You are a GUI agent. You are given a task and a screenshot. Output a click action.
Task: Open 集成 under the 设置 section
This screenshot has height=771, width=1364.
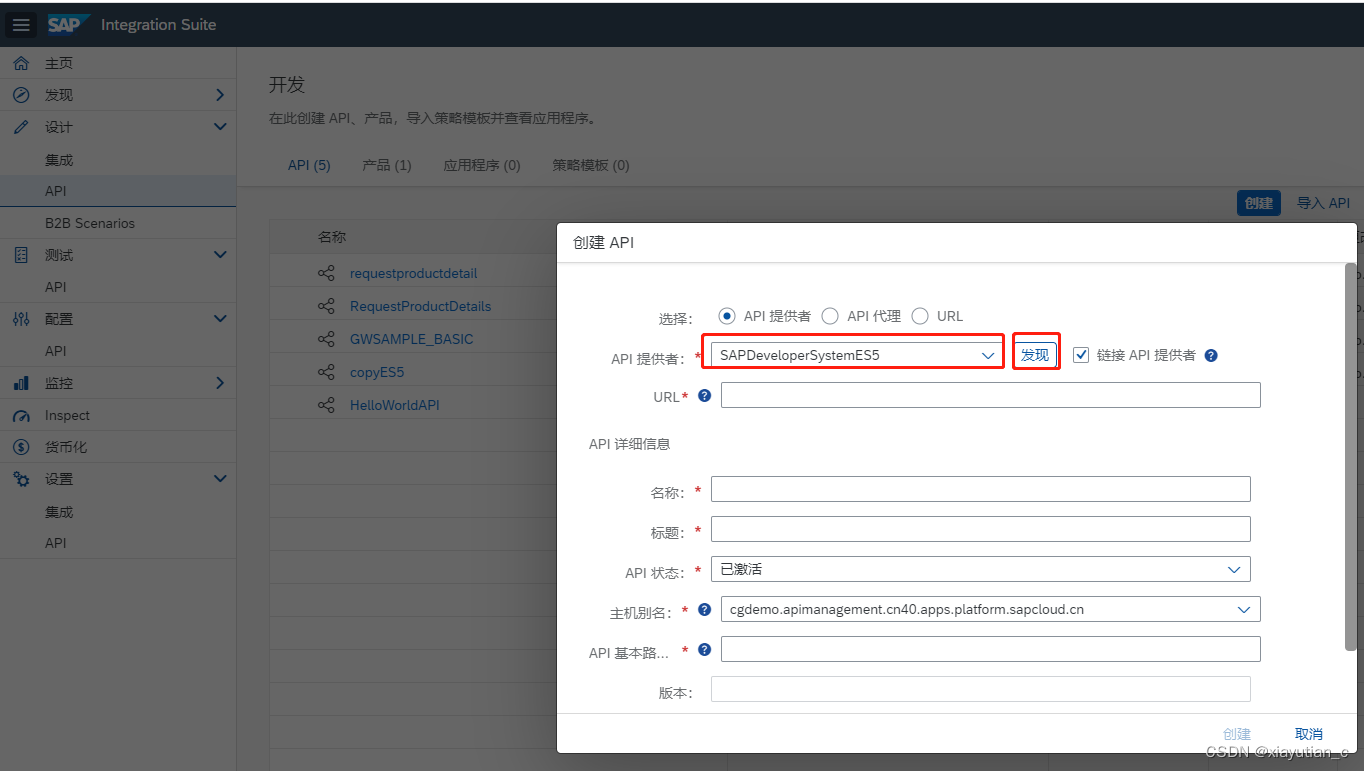click(x=59, y=512)
